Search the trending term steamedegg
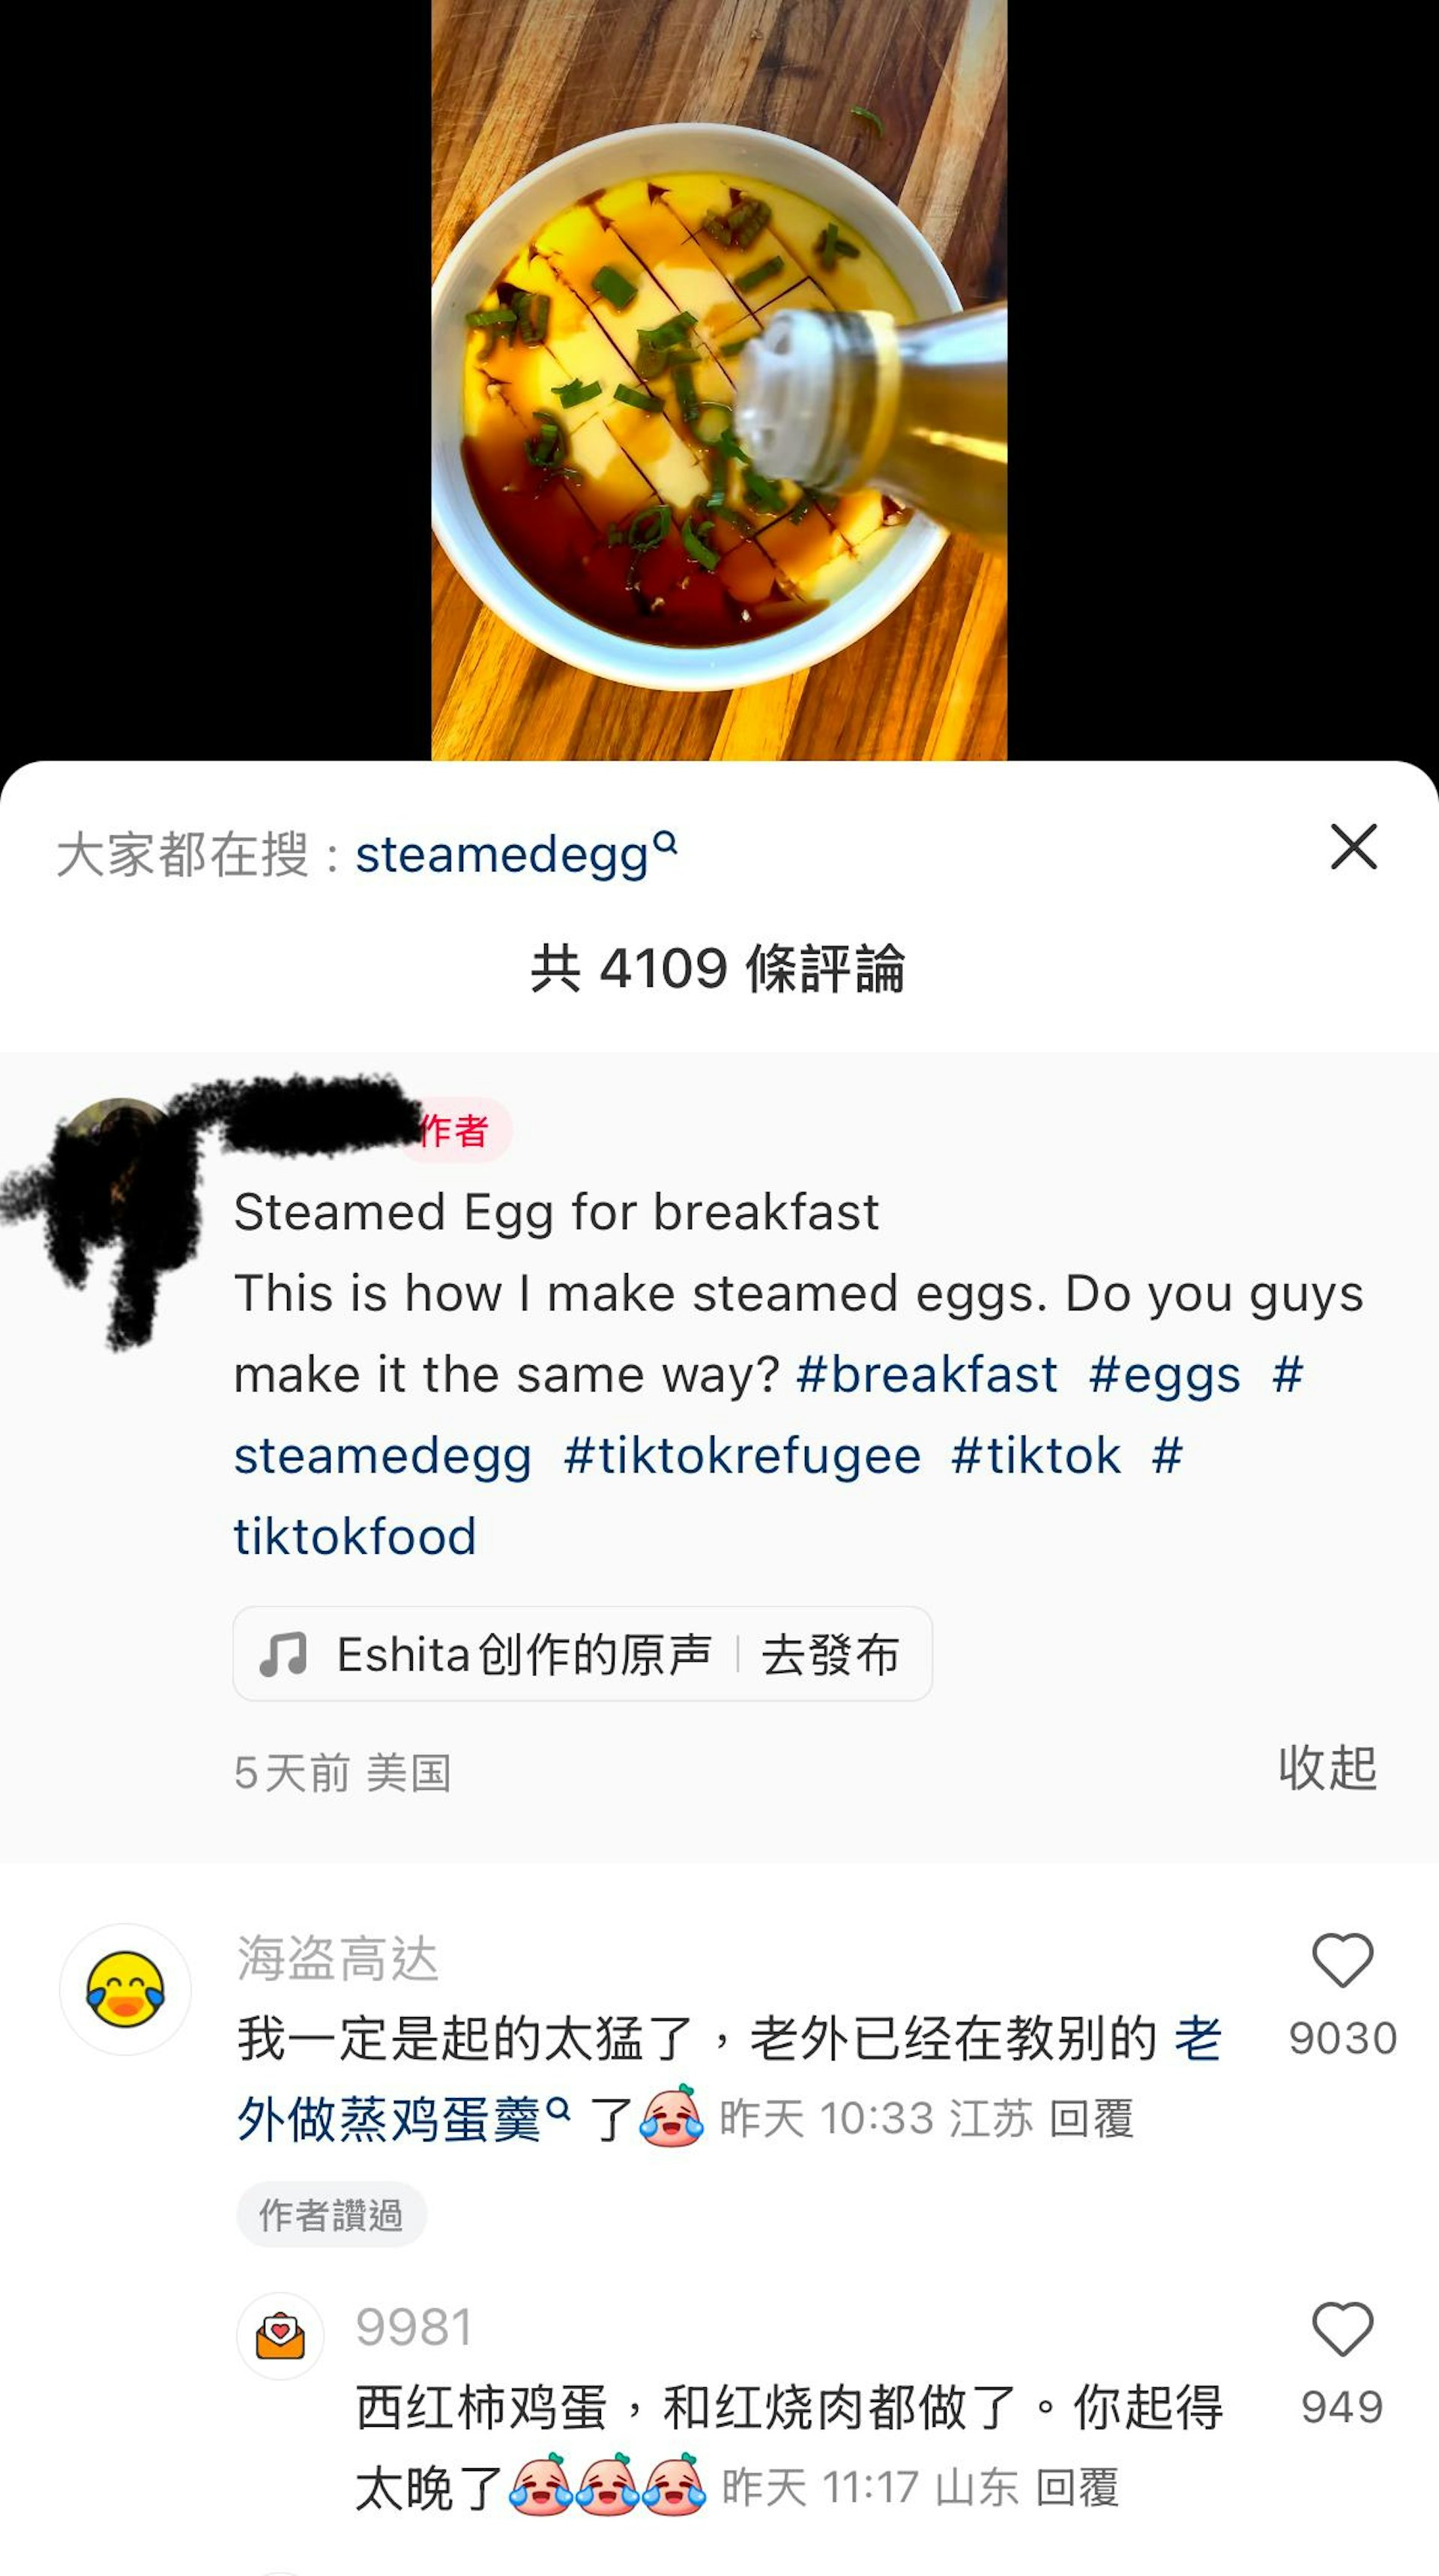Image resolution: width=1439 pixels, height=2576 pixels. 516,855
